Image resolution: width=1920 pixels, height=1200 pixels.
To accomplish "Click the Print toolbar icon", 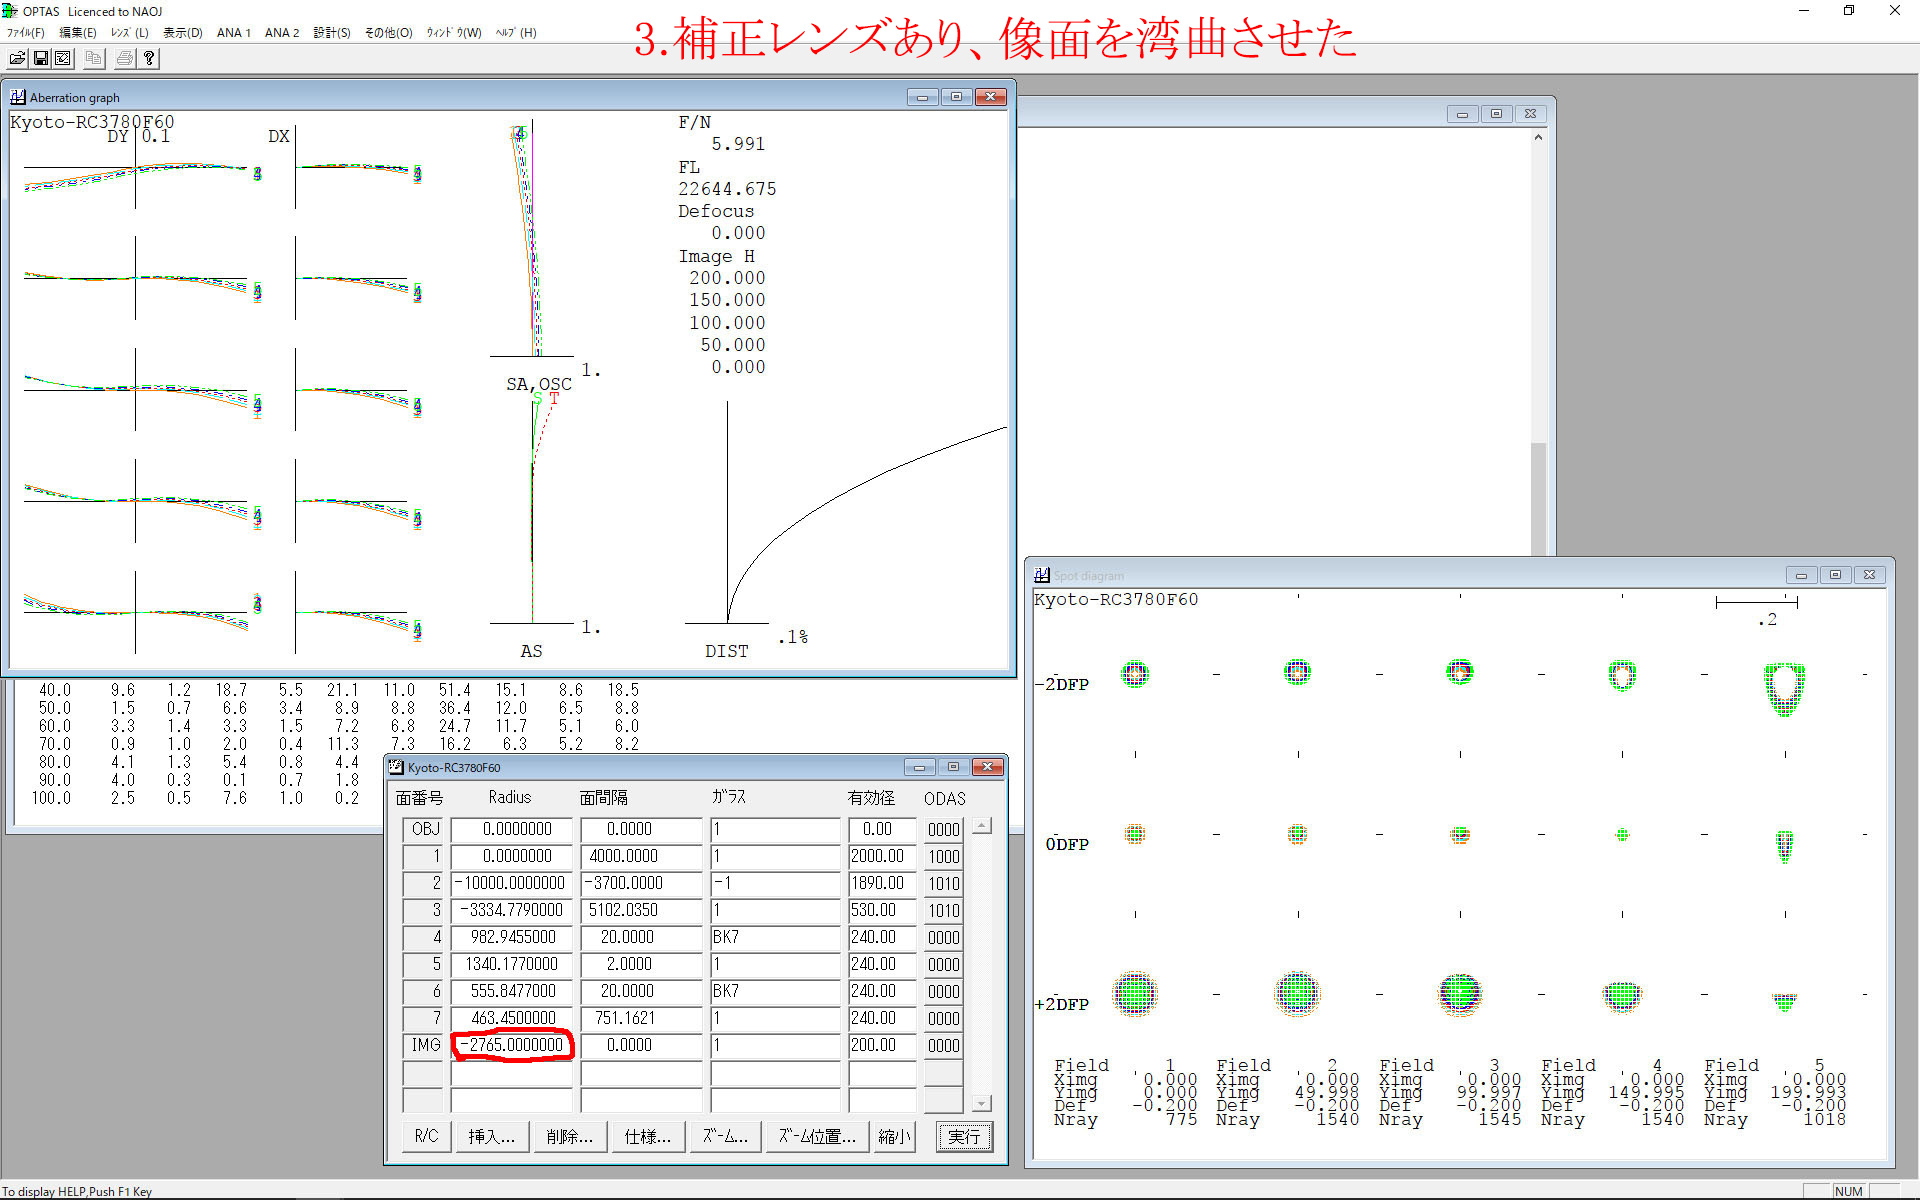I will pos(124,58).
